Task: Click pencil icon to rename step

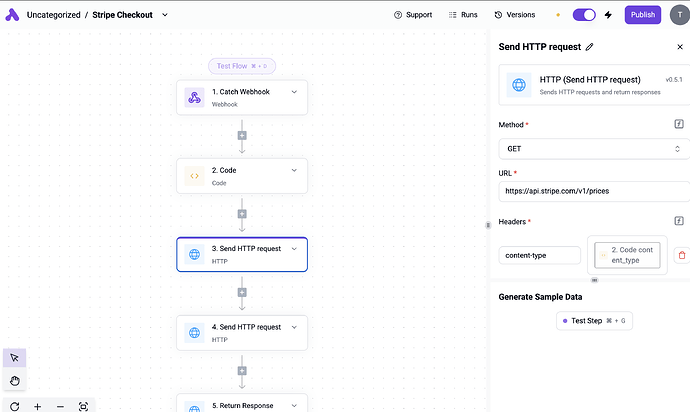Action: tap(589, 47)
